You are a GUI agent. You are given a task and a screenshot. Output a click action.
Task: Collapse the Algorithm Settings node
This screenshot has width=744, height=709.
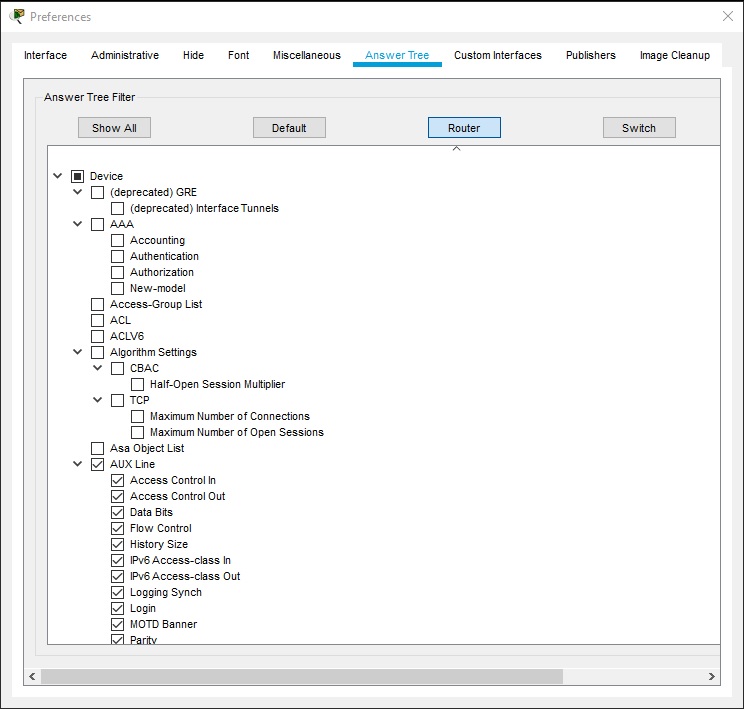point(77,352)
